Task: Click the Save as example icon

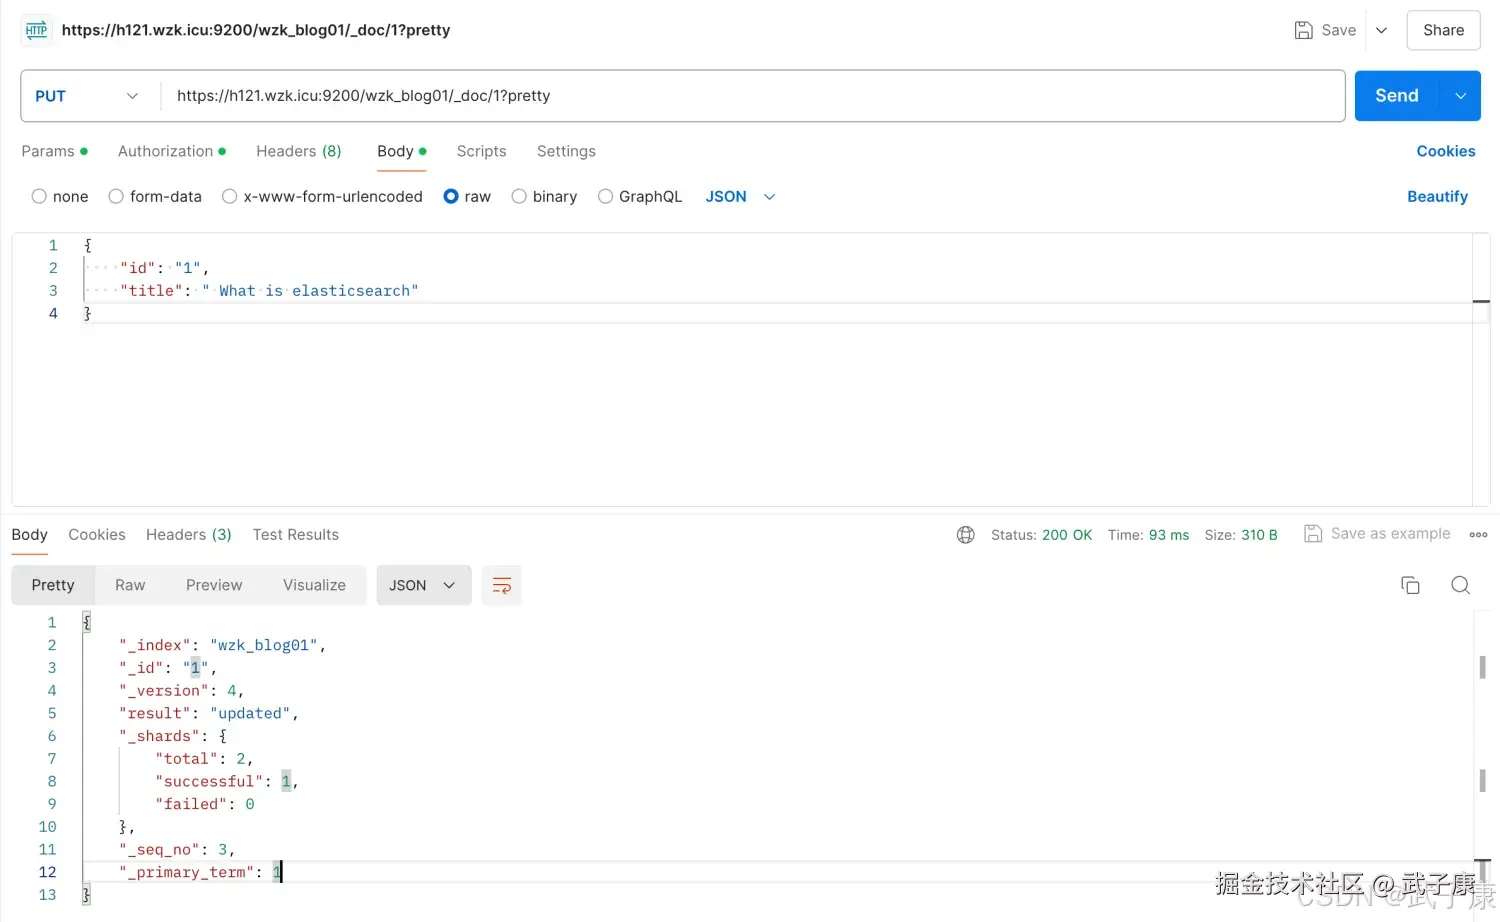Action: (x=1313, y=534)
